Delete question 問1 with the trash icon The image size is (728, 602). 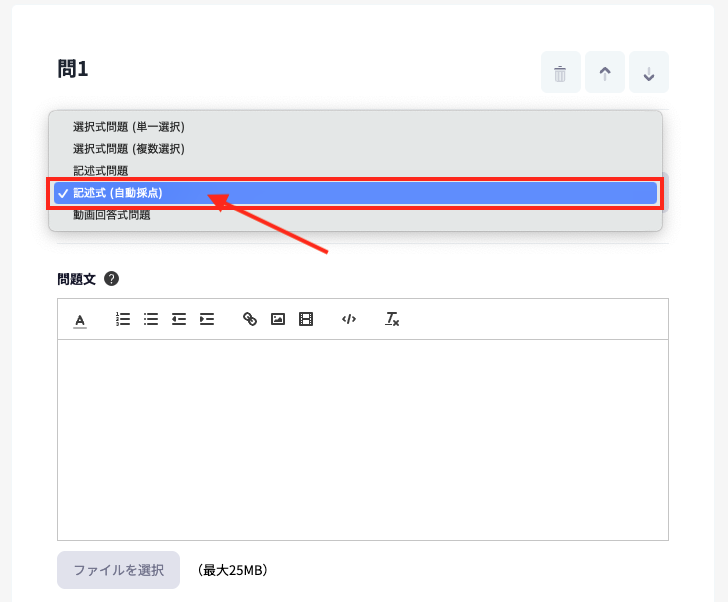[560, 72]
